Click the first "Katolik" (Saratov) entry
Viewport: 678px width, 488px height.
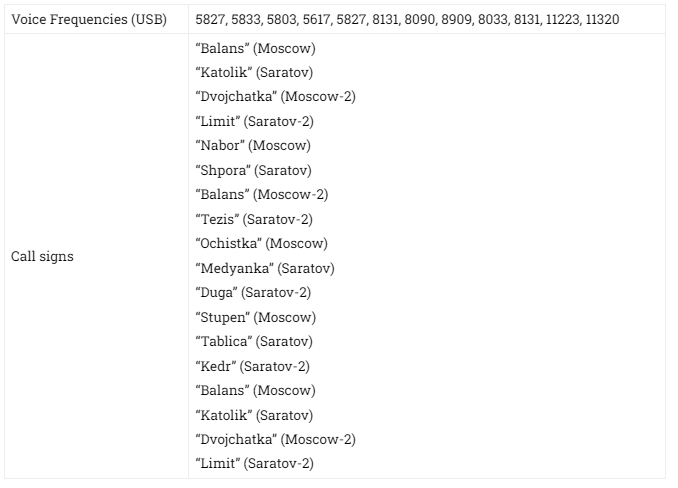click(x=254, y=72)
